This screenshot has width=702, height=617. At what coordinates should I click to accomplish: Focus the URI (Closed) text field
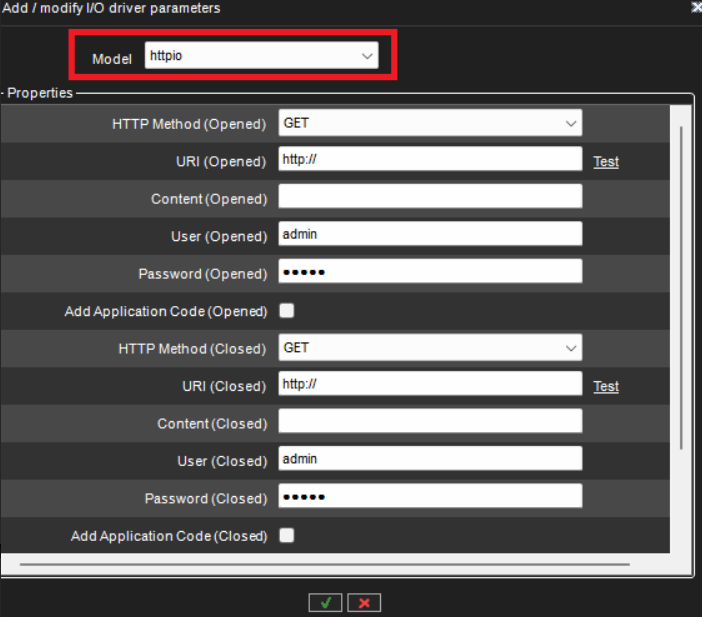(x=430, y=385)
